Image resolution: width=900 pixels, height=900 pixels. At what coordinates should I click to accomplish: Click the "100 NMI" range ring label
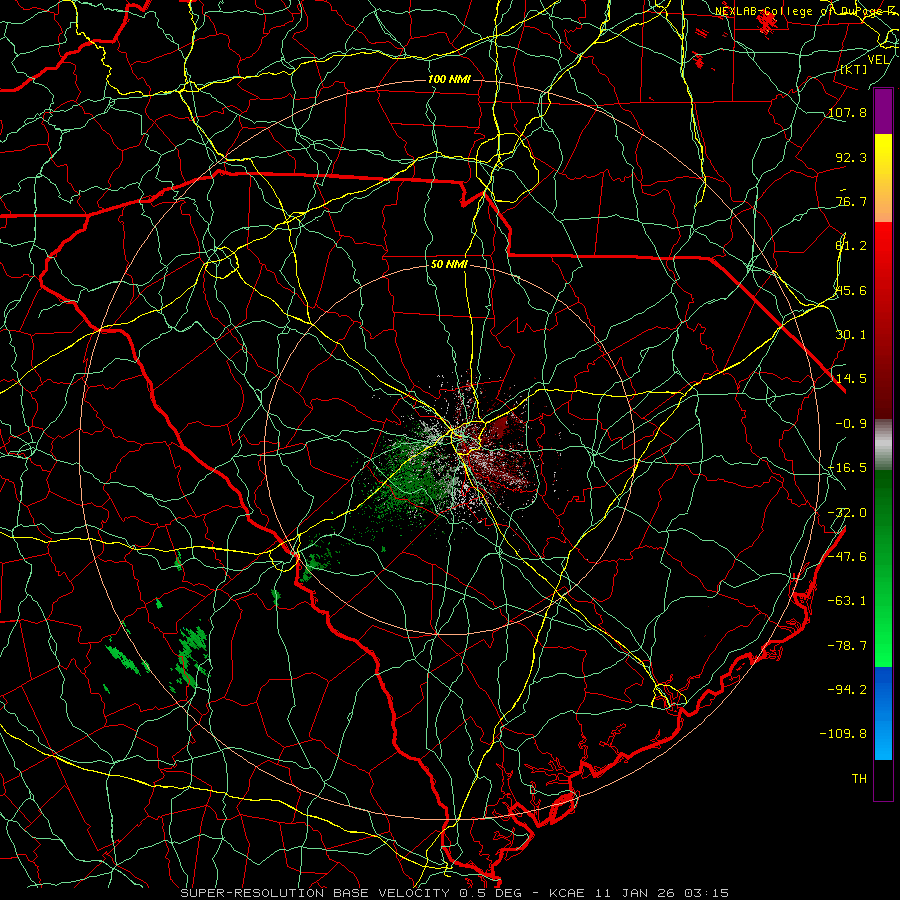[449, 79]
